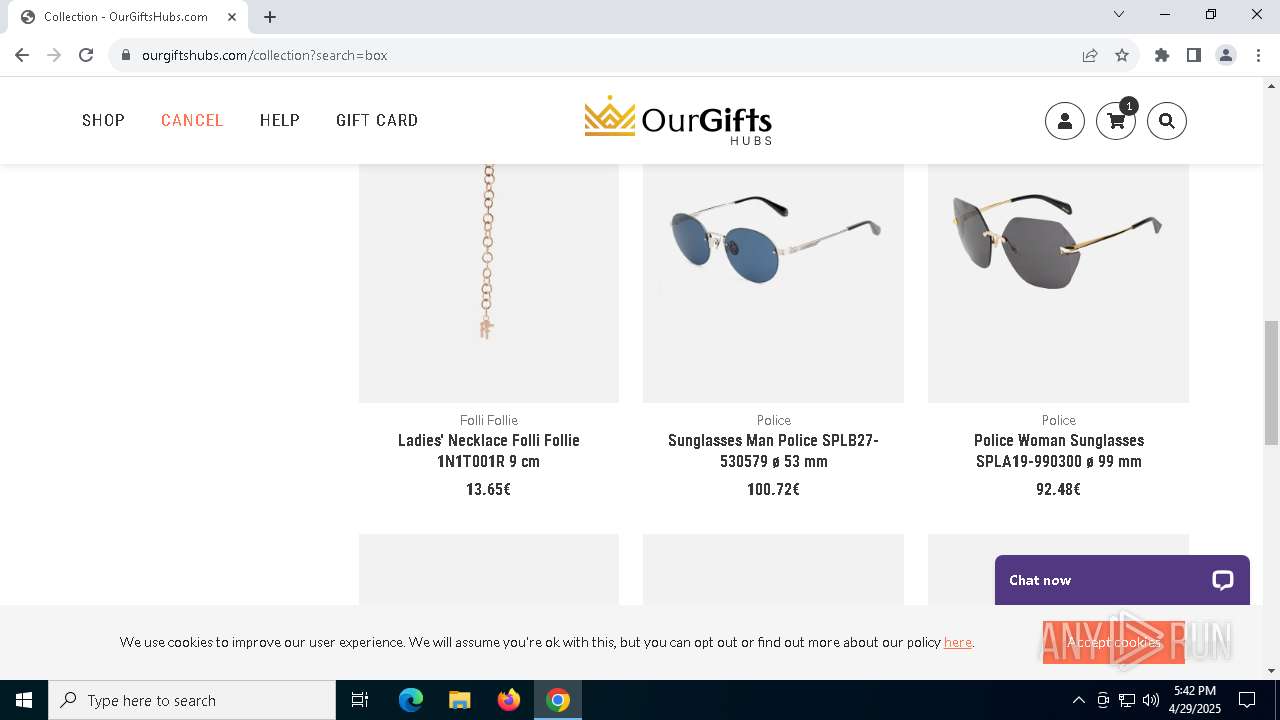Show hidden system tray icons
The height and width of the screenshot is (720, 1280).
[1078, 700]
